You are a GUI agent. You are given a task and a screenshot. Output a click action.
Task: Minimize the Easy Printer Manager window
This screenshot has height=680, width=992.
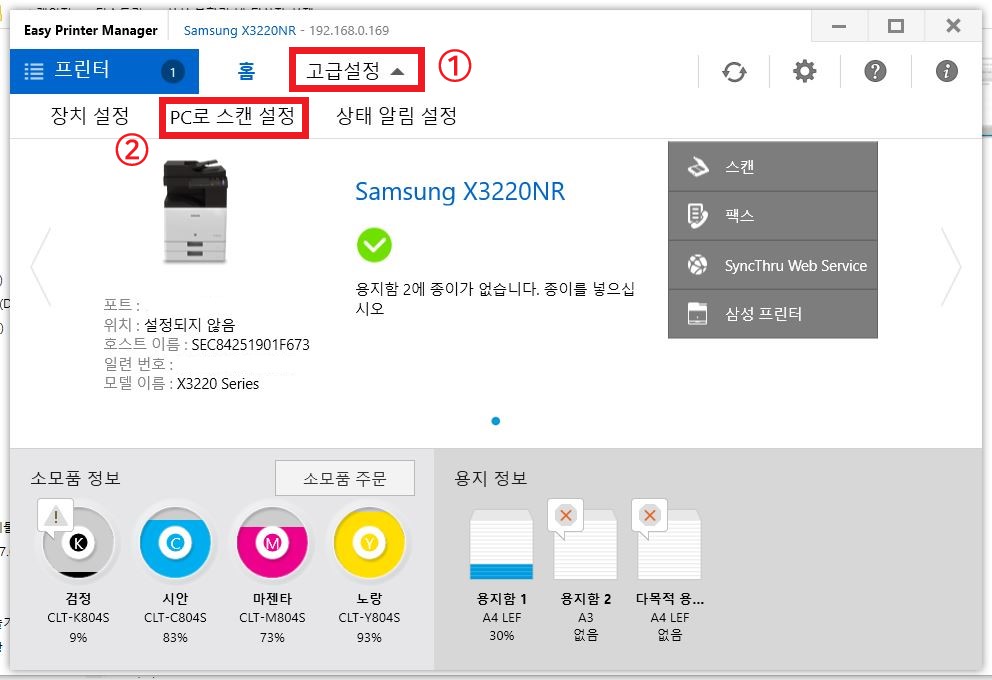(x=840, y=27)
